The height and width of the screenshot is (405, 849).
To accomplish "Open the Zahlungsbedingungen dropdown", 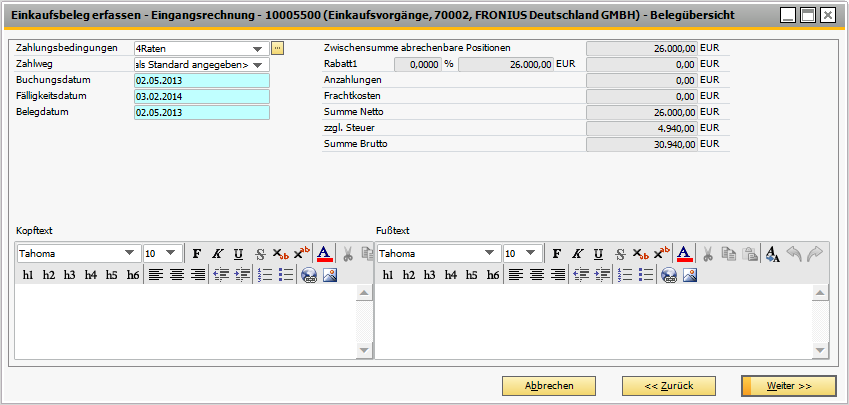I will coord(258,48).
